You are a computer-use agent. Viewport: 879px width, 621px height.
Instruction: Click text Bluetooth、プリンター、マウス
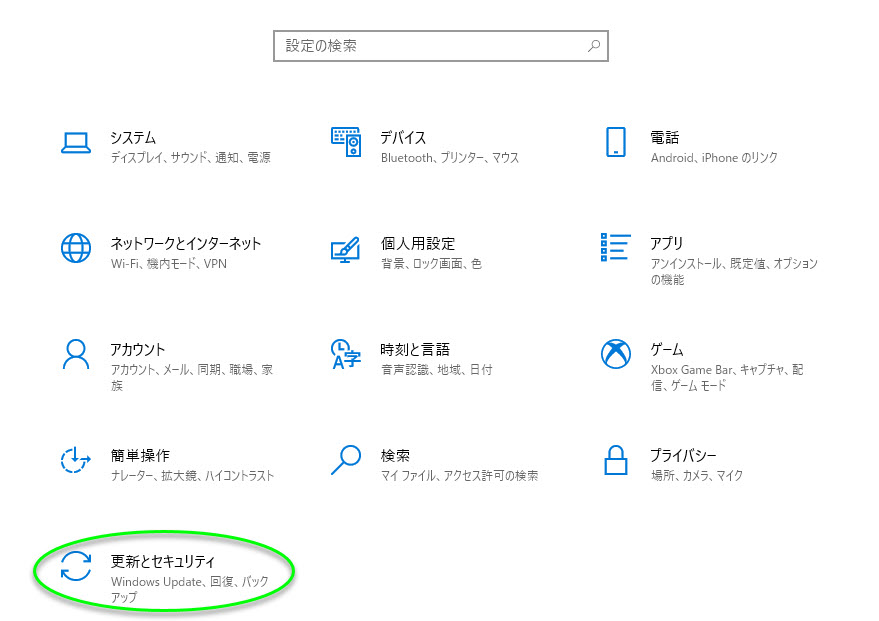click(x=450, y=157)
